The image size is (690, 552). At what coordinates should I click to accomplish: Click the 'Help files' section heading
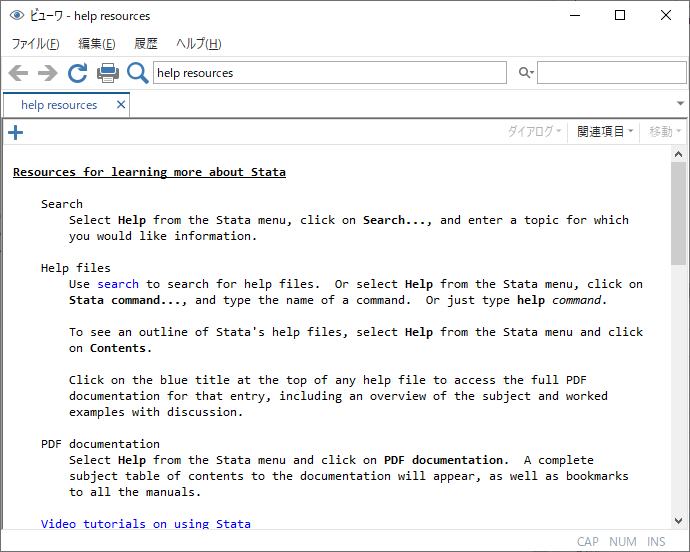coord(76,268)
